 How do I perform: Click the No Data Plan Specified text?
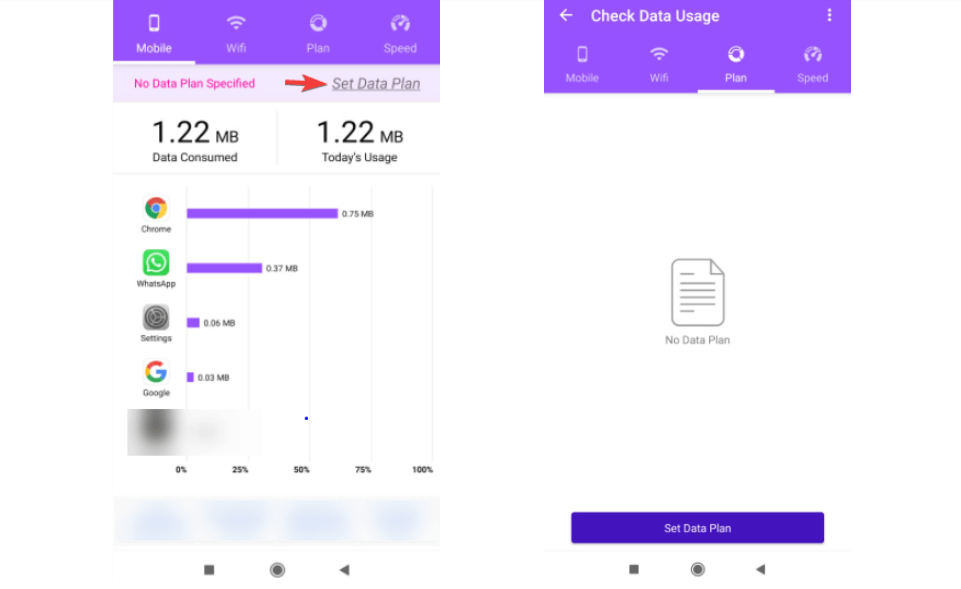194,83
